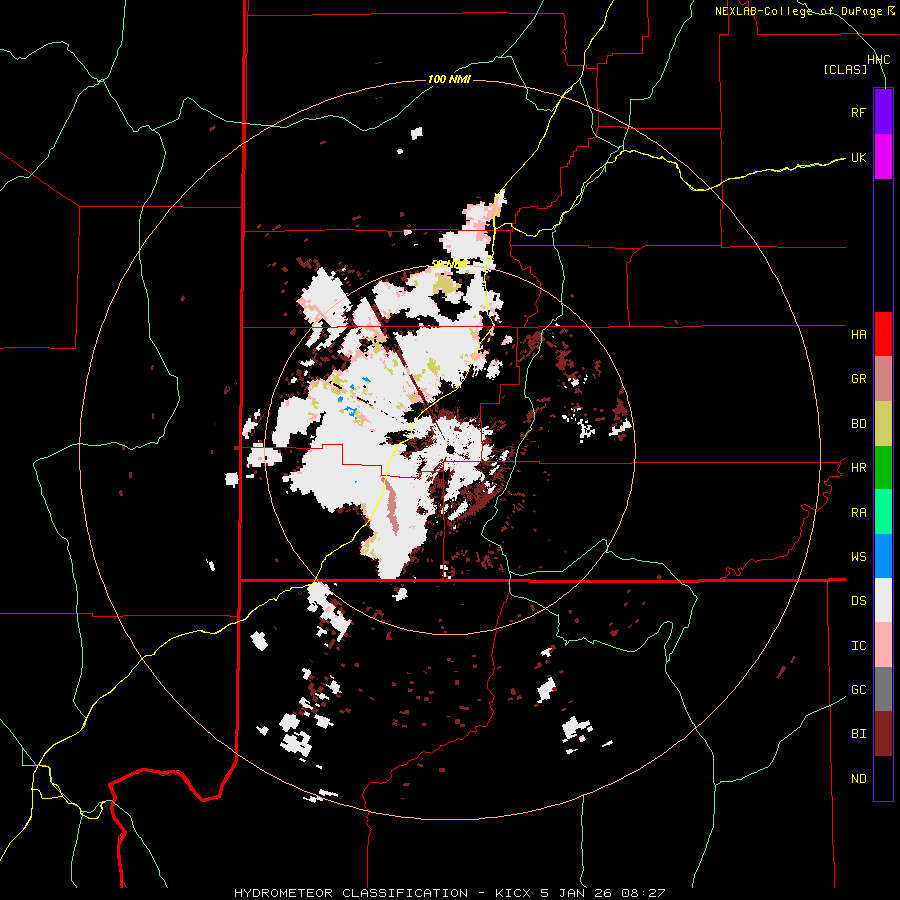Click the [CLAS] units label
Image resolution: width=900 pixels, height=900 pixels.
click(x=845, y=70)
